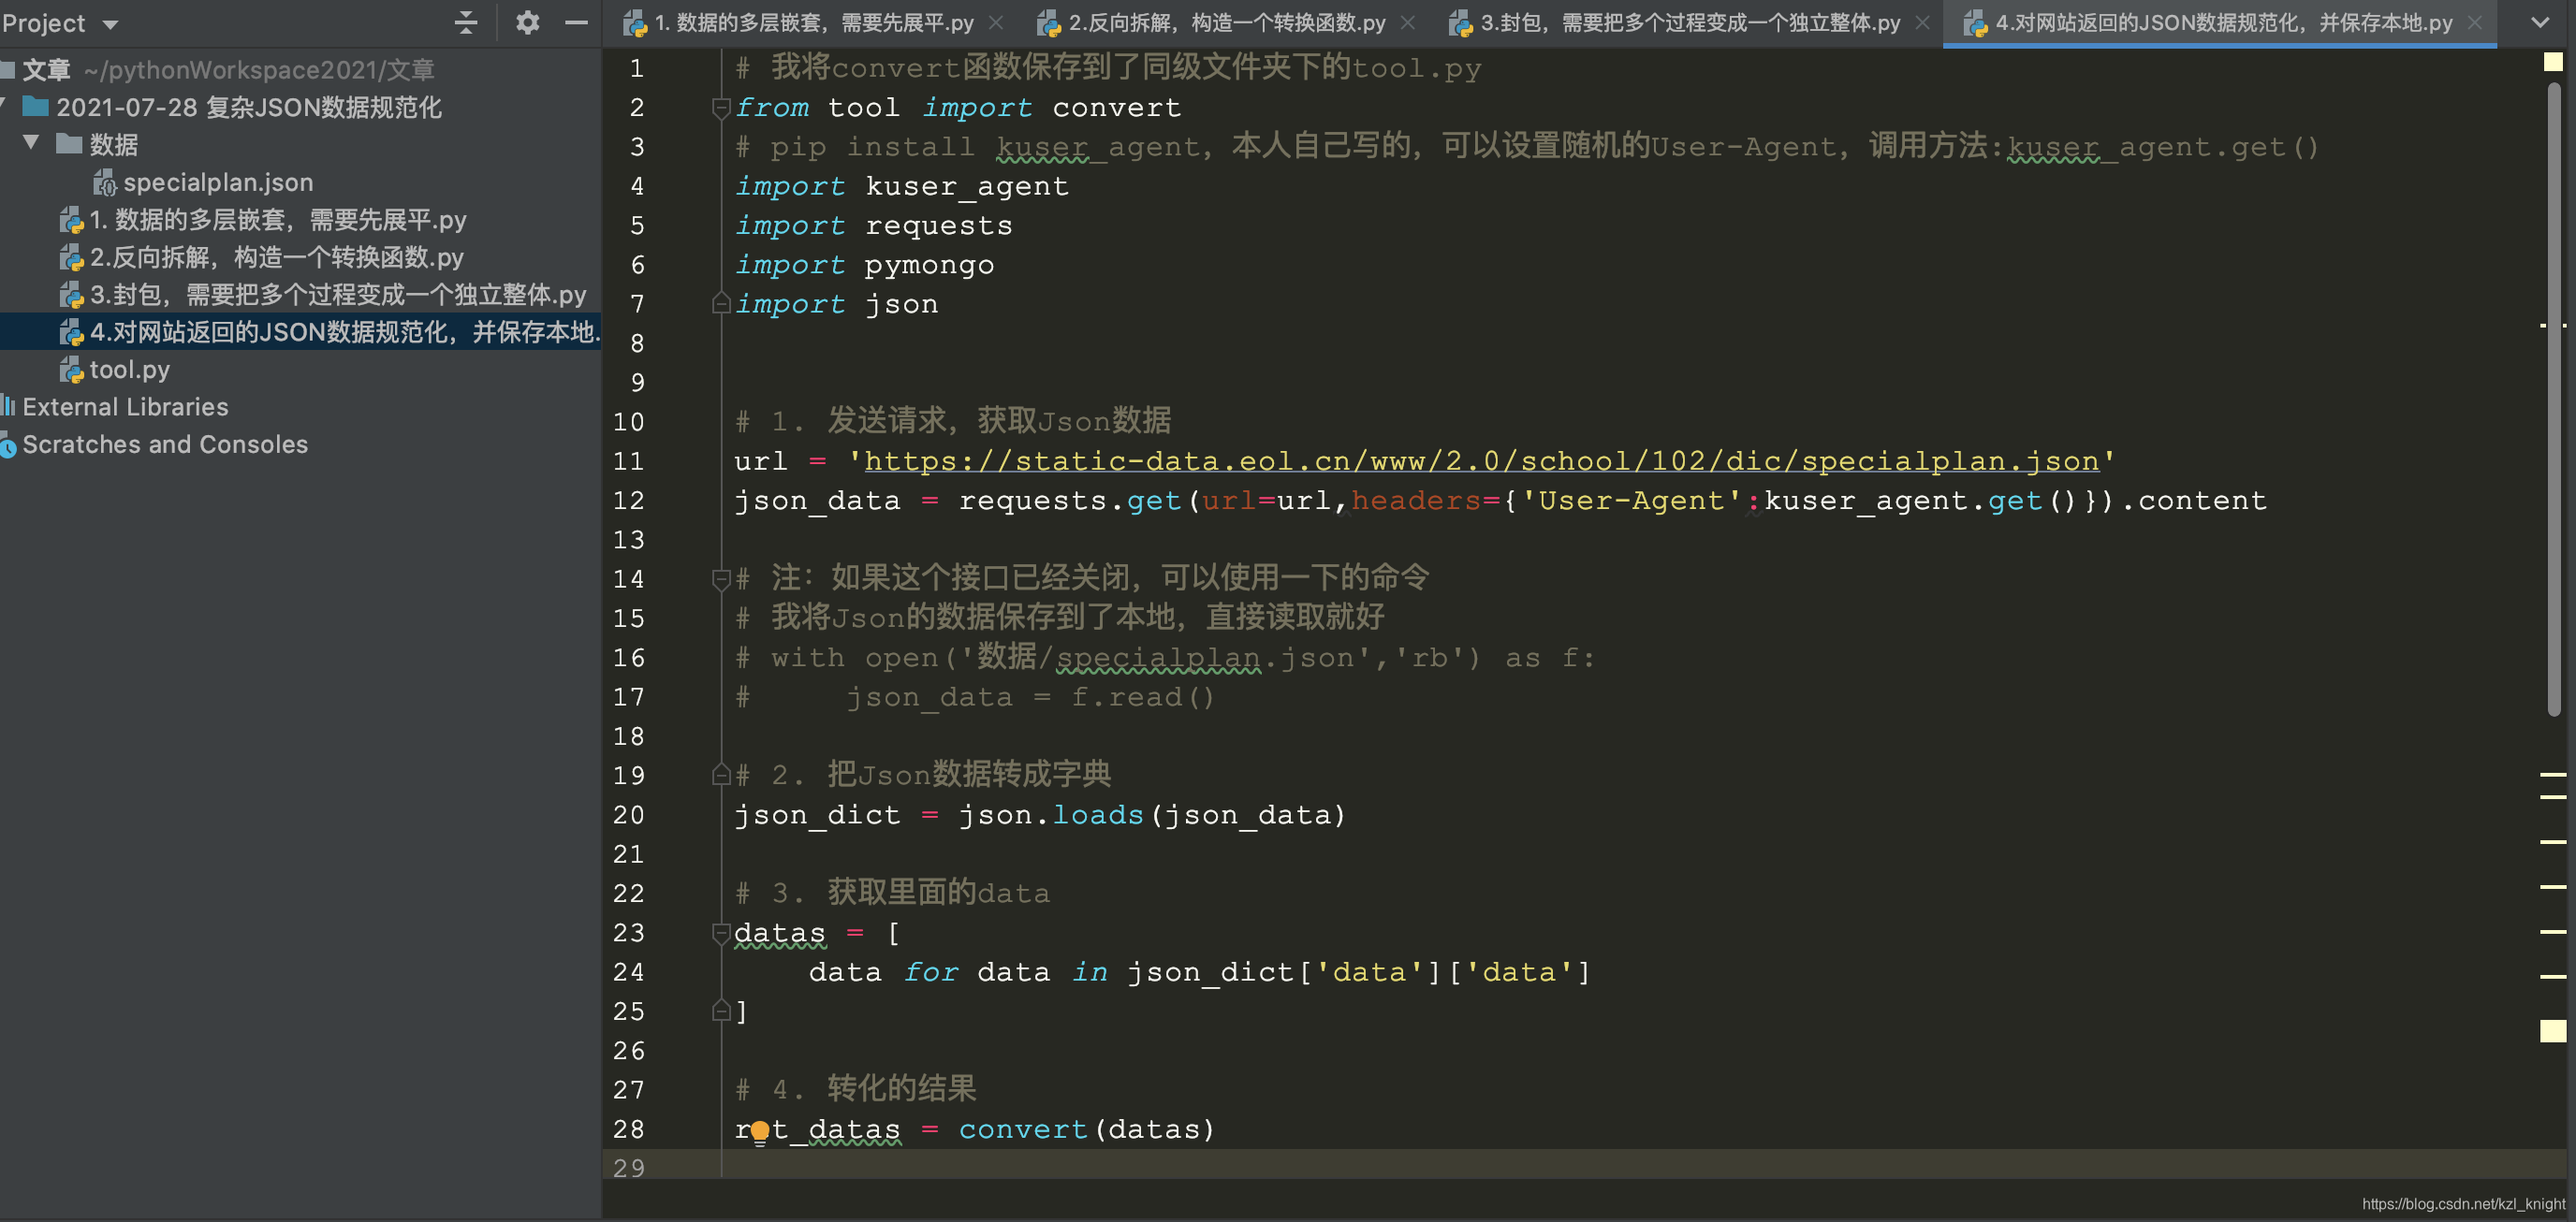Close the 2.反向拆解 editor tab

pos(1408,22)
